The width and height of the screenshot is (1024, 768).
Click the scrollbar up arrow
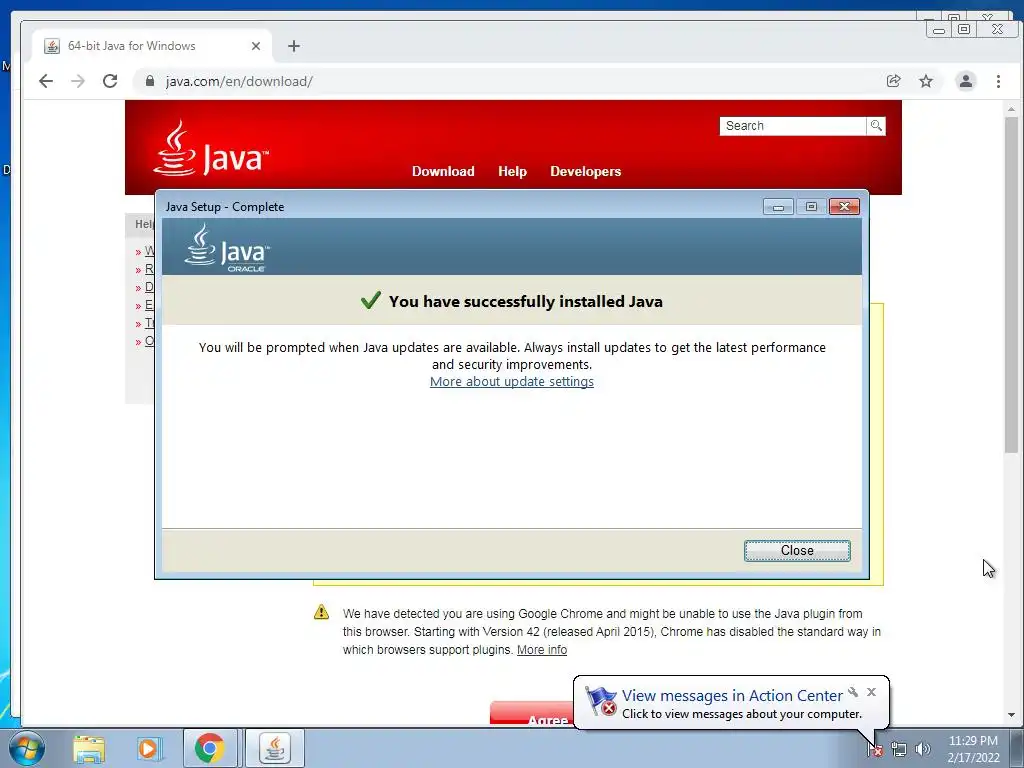(1011, 108)
